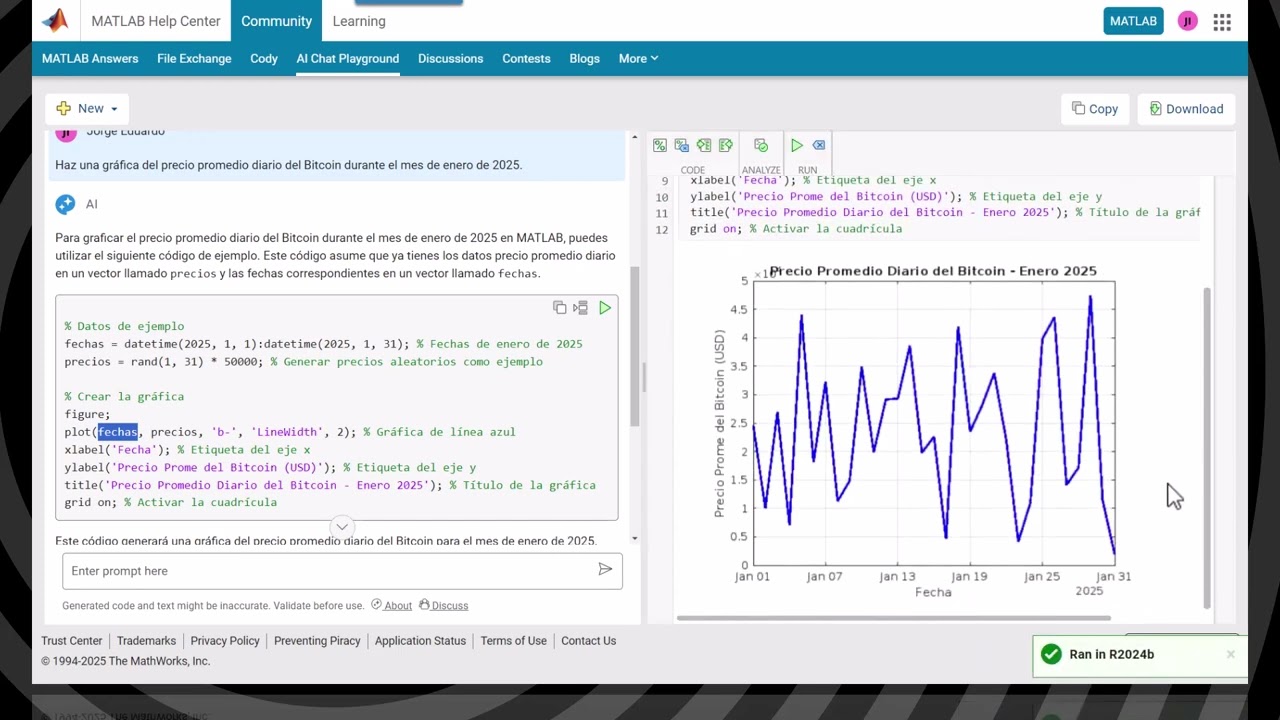Open the user profile avatar in header

(1187, 21)
